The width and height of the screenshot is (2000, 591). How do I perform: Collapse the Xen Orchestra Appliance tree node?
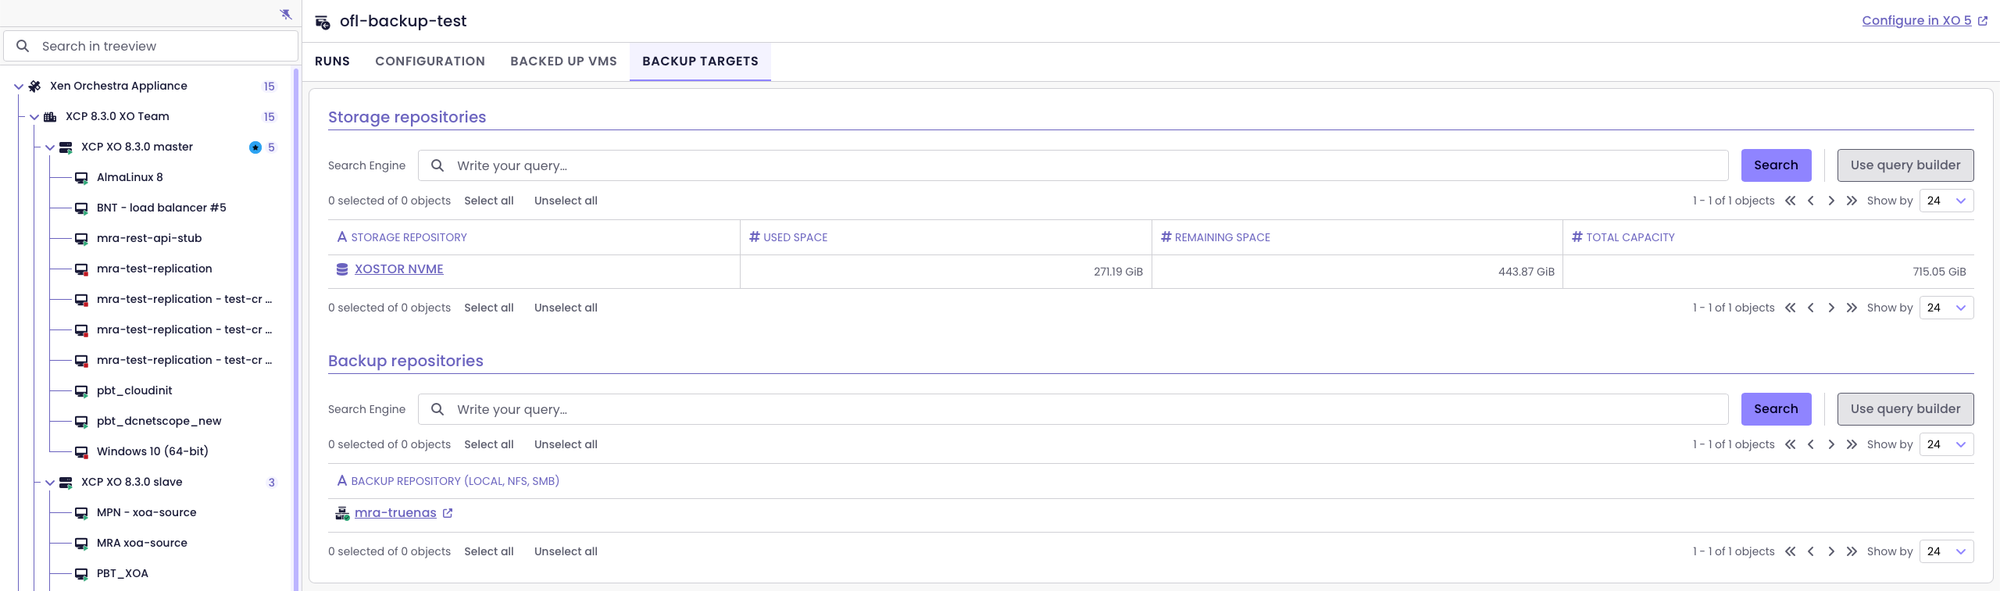point(18,87)
